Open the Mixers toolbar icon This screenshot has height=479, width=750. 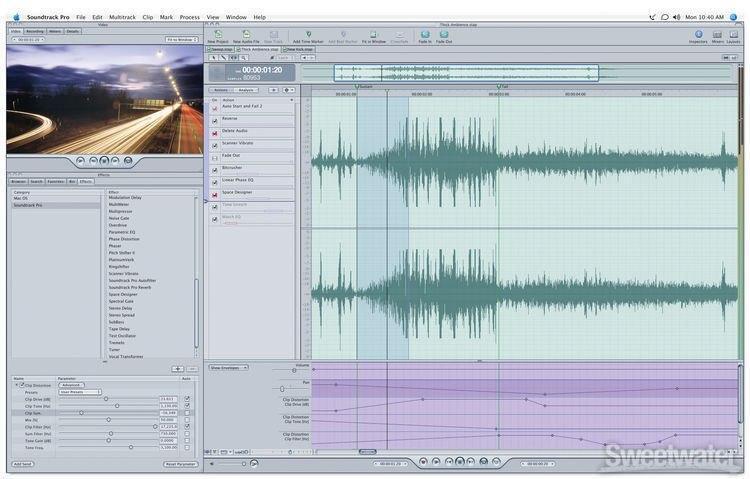(x=717, y=36)
